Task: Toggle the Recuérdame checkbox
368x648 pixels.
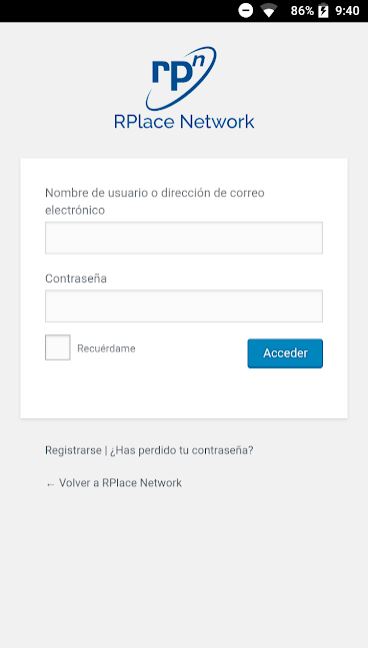Action: tap(58, 348)
